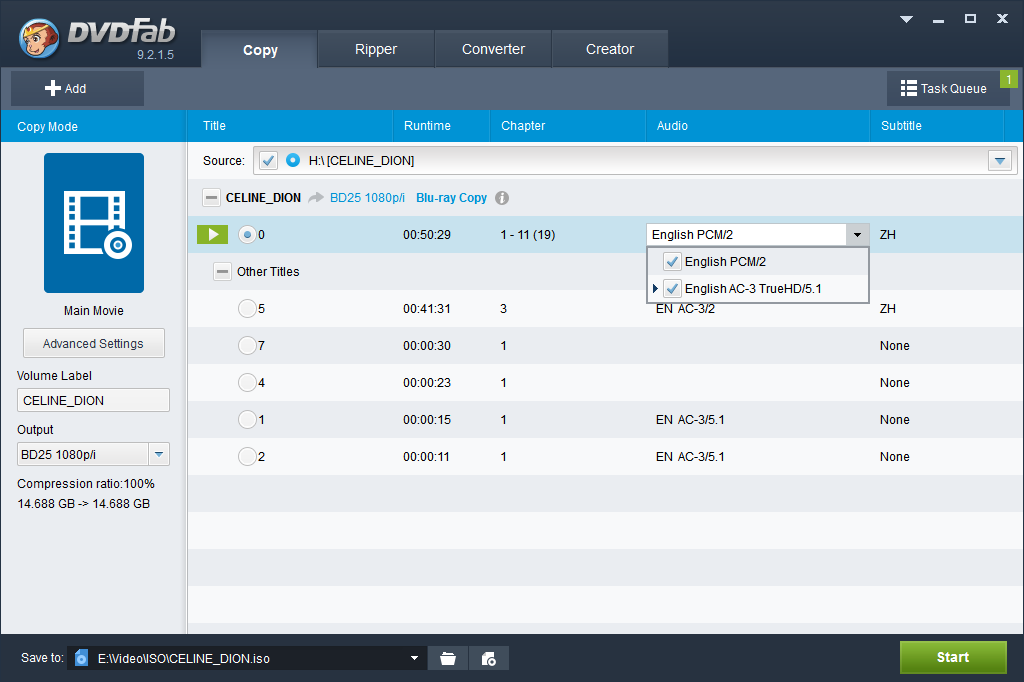Click ZH subtitle of title 5
The height and width of the screenshot is (682, 1024).
[888, 308]
